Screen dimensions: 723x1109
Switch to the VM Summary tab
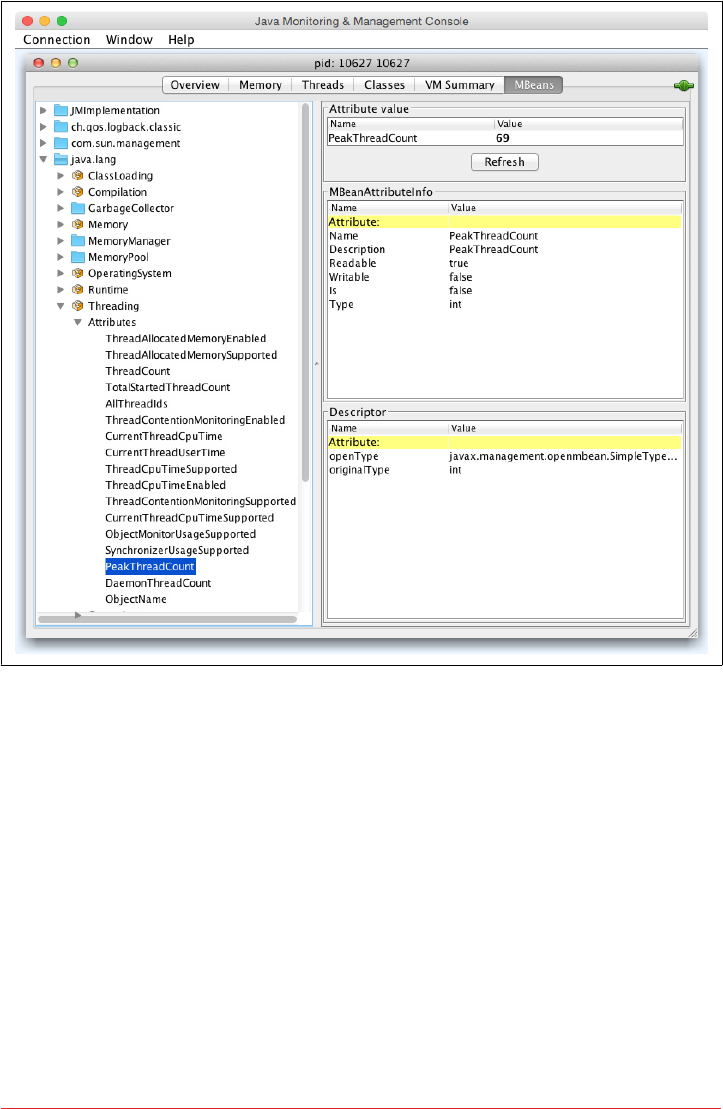point(459,85)
